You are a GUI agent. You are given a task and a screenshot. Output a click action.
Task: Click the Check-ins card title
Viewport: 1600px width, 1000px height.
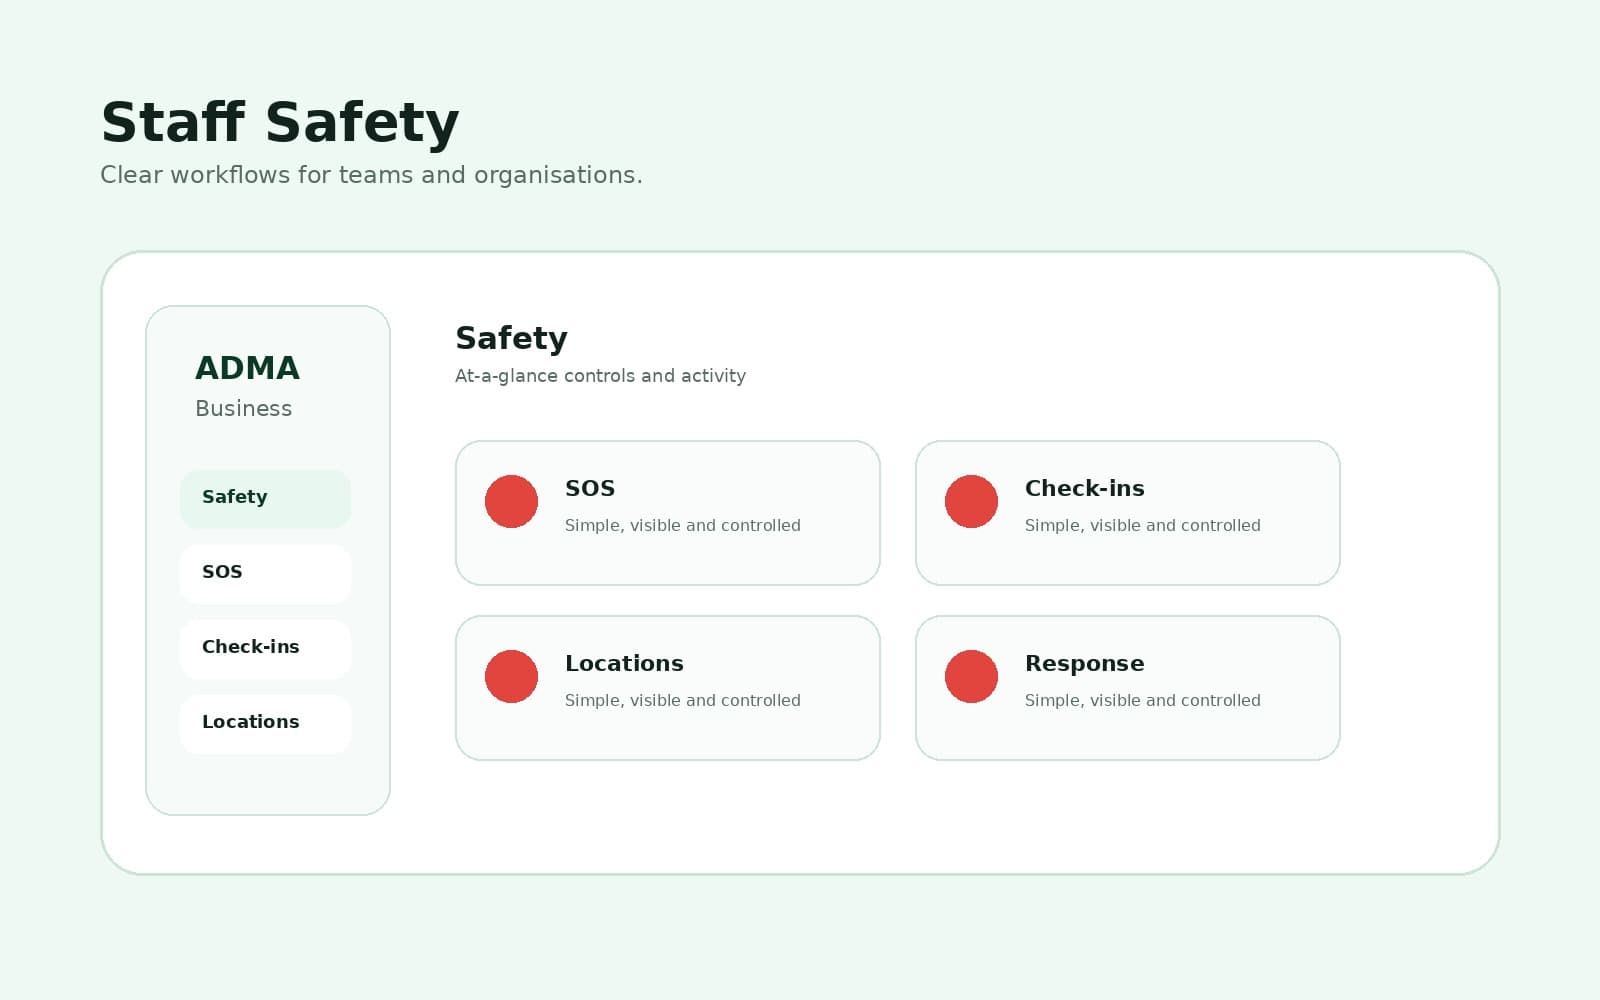click(1084, 488)
